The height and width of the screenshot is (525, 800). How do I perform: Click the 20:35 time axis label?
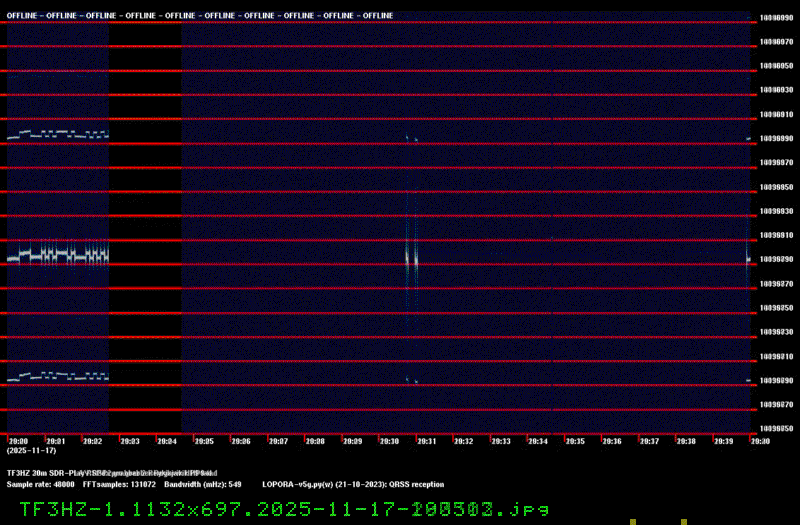click(576, 441)
